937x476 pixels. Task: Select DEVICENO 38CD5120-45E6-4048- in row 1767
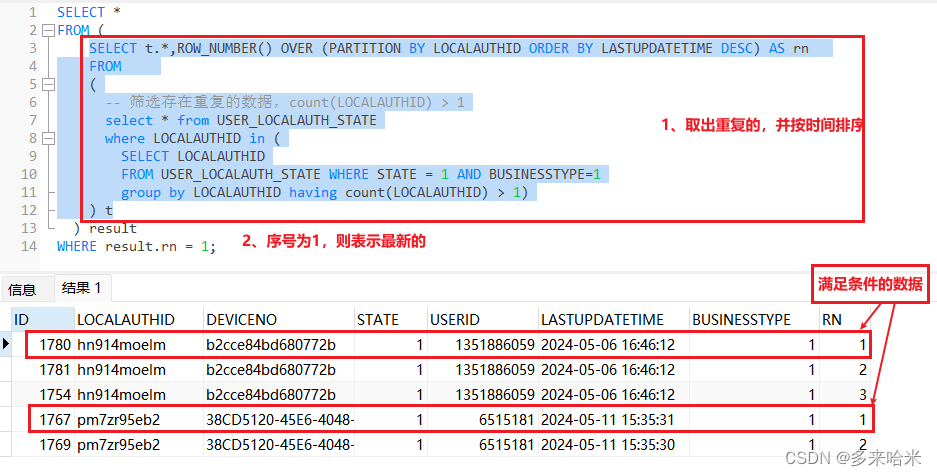pyautogui.click(x=280, y=420)
